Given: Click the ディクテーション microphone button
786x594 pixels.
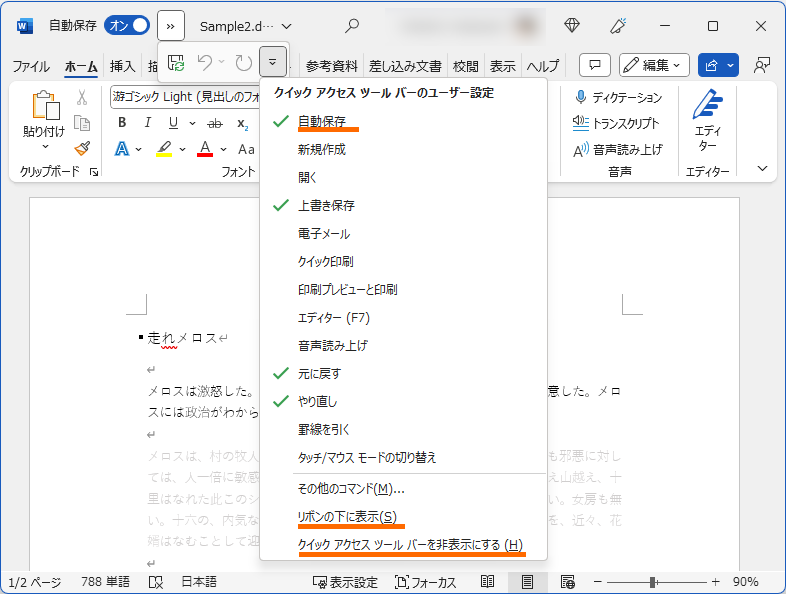Looking at the screenshot, I should 618,97.
